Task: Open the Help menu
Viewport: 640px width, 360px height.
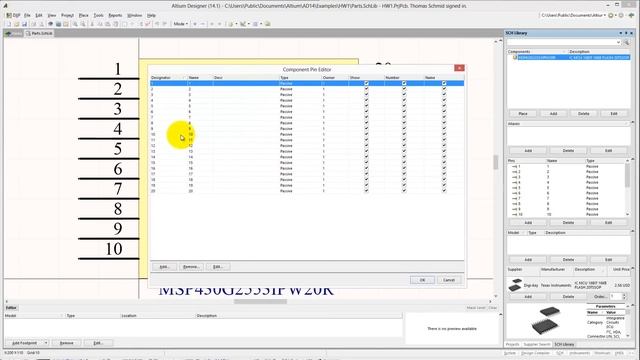Action: (151, 15)
